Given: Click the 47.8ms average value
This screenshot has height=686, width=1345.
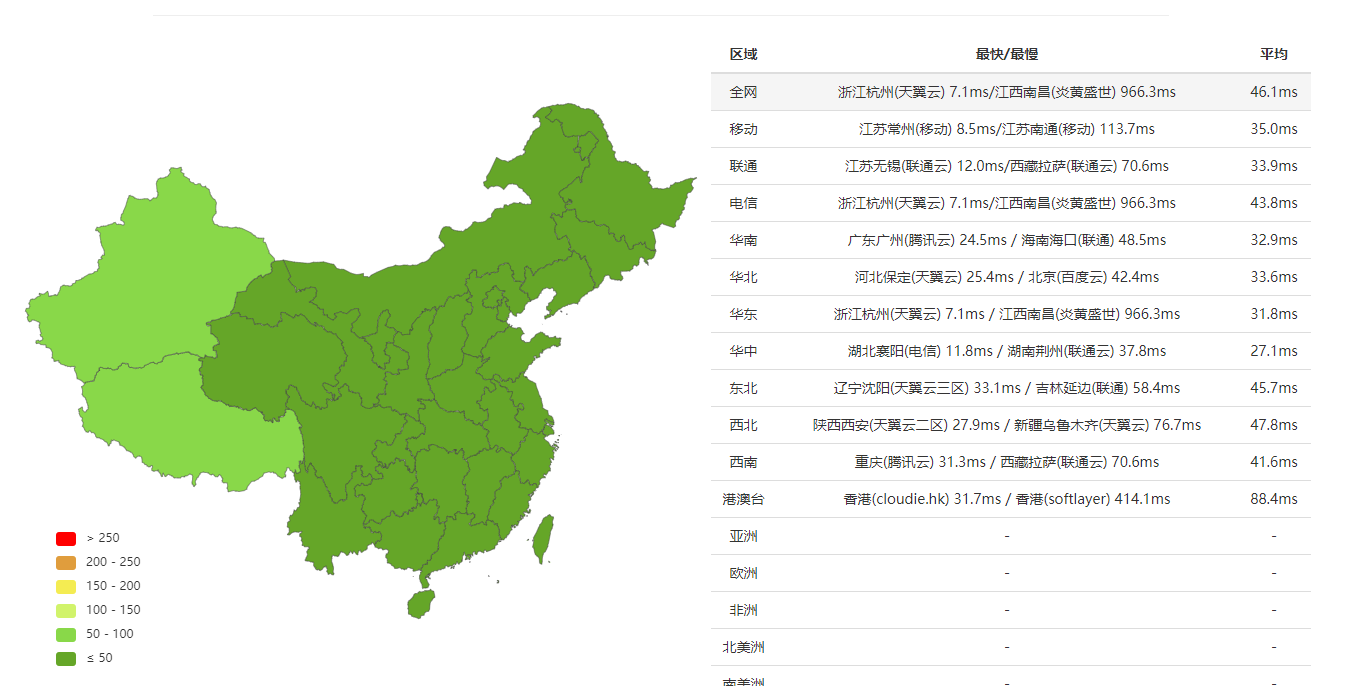Looking at the screenshot, I should point(1274,425).
